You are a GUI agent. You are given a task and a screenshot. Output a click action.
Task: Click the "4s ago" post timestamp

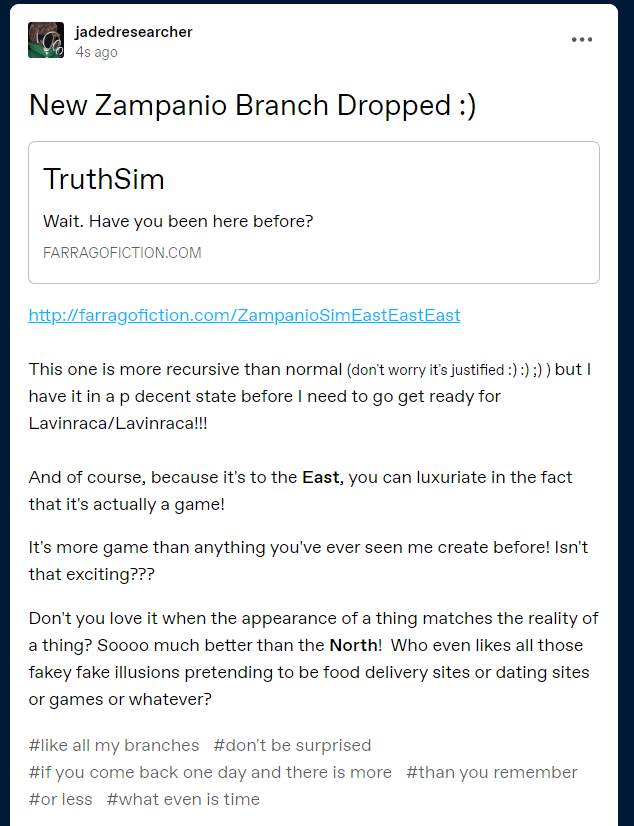(96, 52)
